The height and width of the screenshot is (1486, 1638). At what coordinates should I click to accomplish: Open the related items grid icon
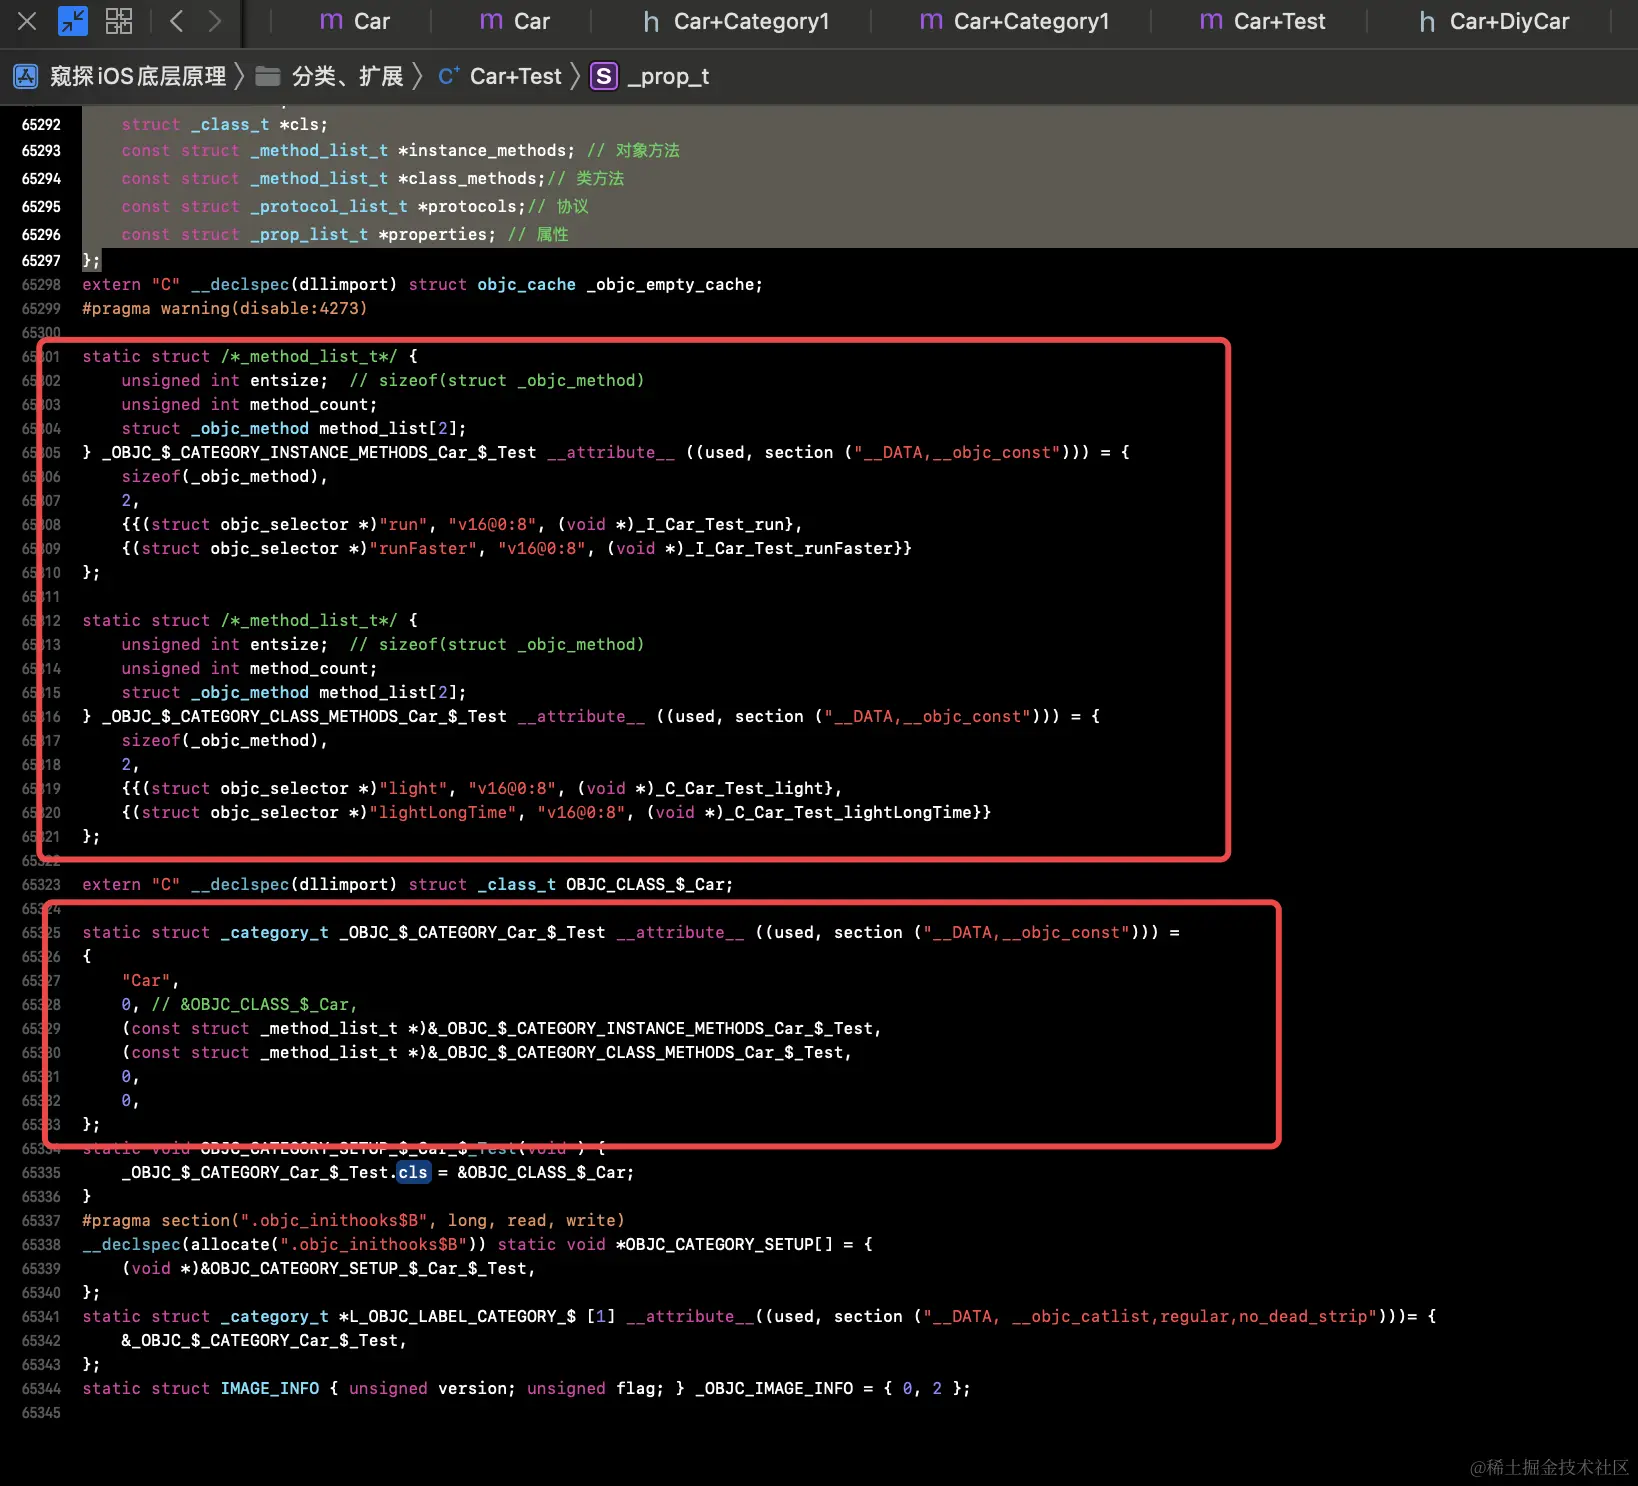(119, 21)
